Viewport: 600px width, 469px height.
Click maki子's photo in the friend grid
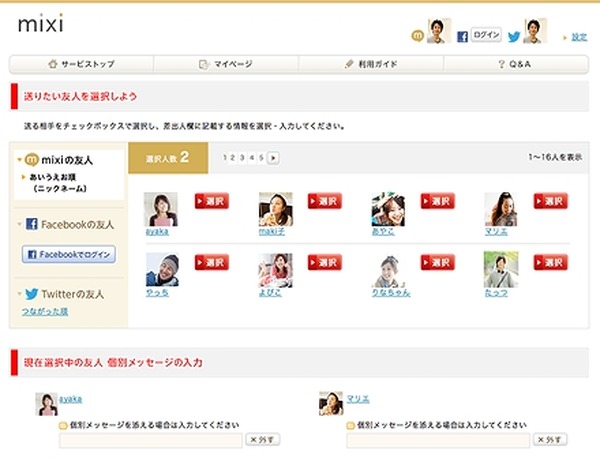click(276, 209)
